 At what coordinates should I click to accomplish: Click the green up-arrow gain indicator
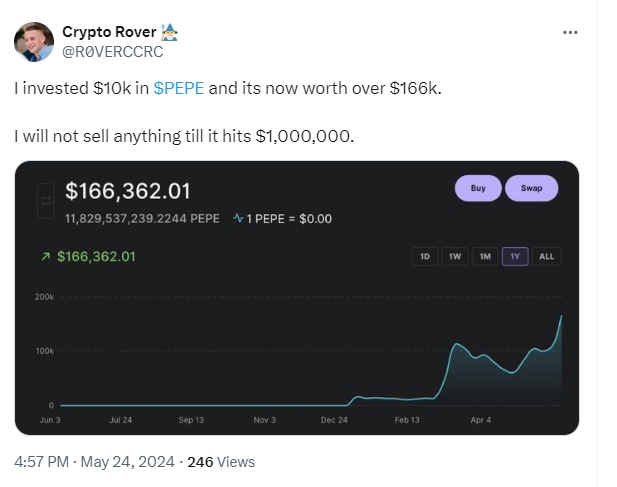point(46,256)
